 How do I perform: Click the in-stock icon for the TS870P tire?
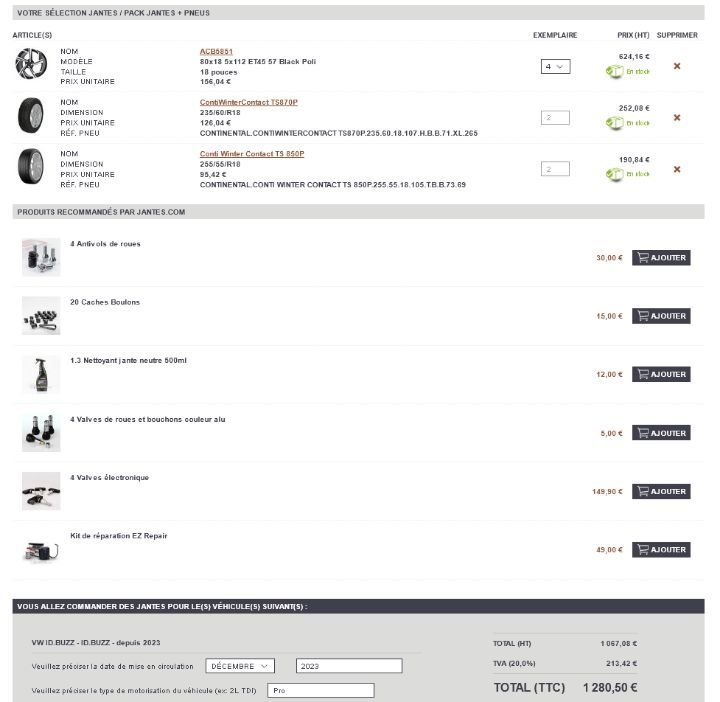click(615, 123)
